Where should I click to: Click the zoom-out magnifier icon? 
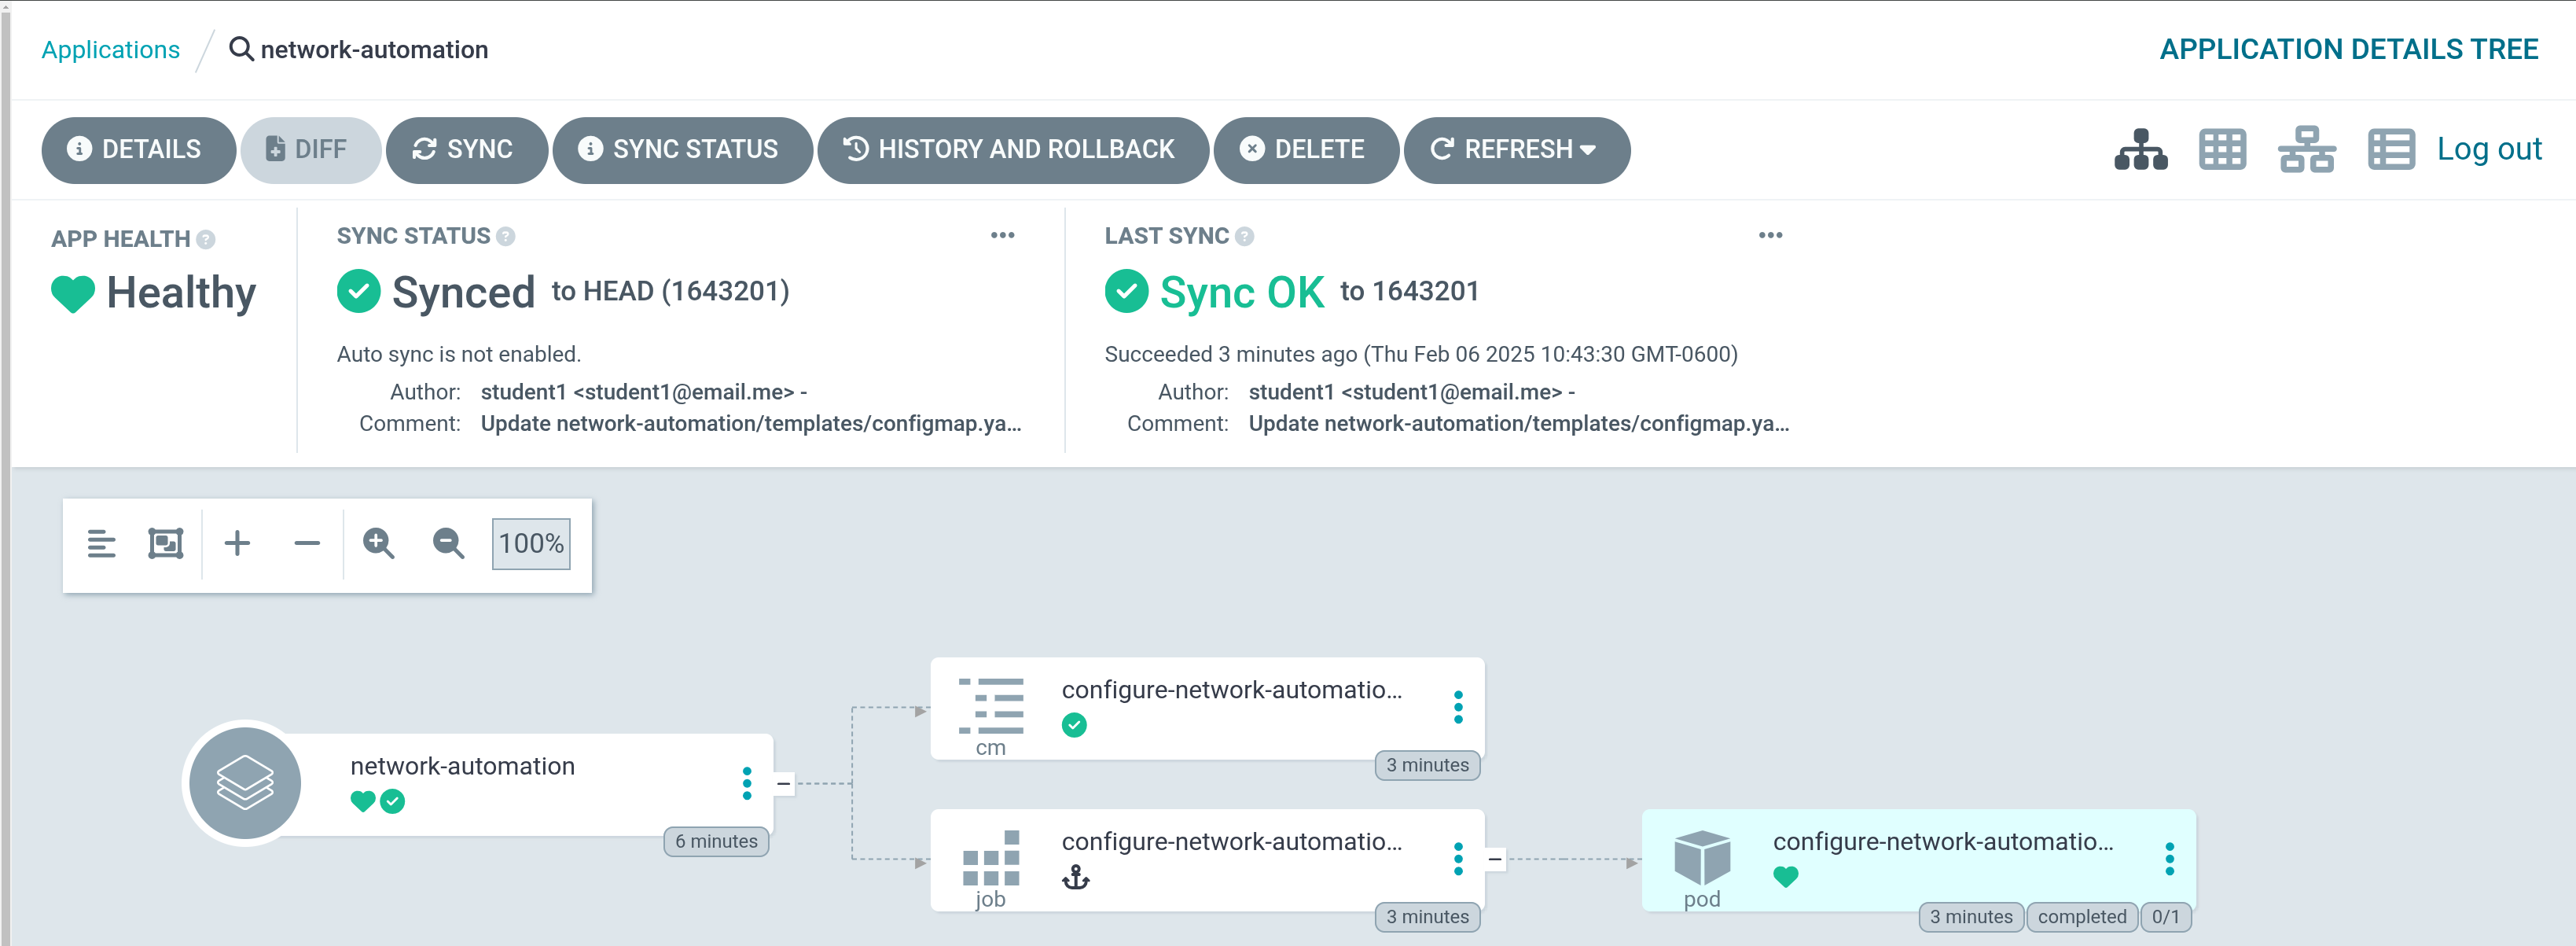pos(448,544)
